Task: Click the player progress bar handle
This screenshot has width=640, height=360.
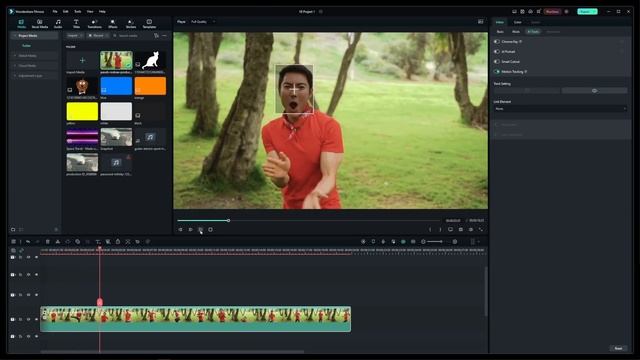Action: (229, 220)
